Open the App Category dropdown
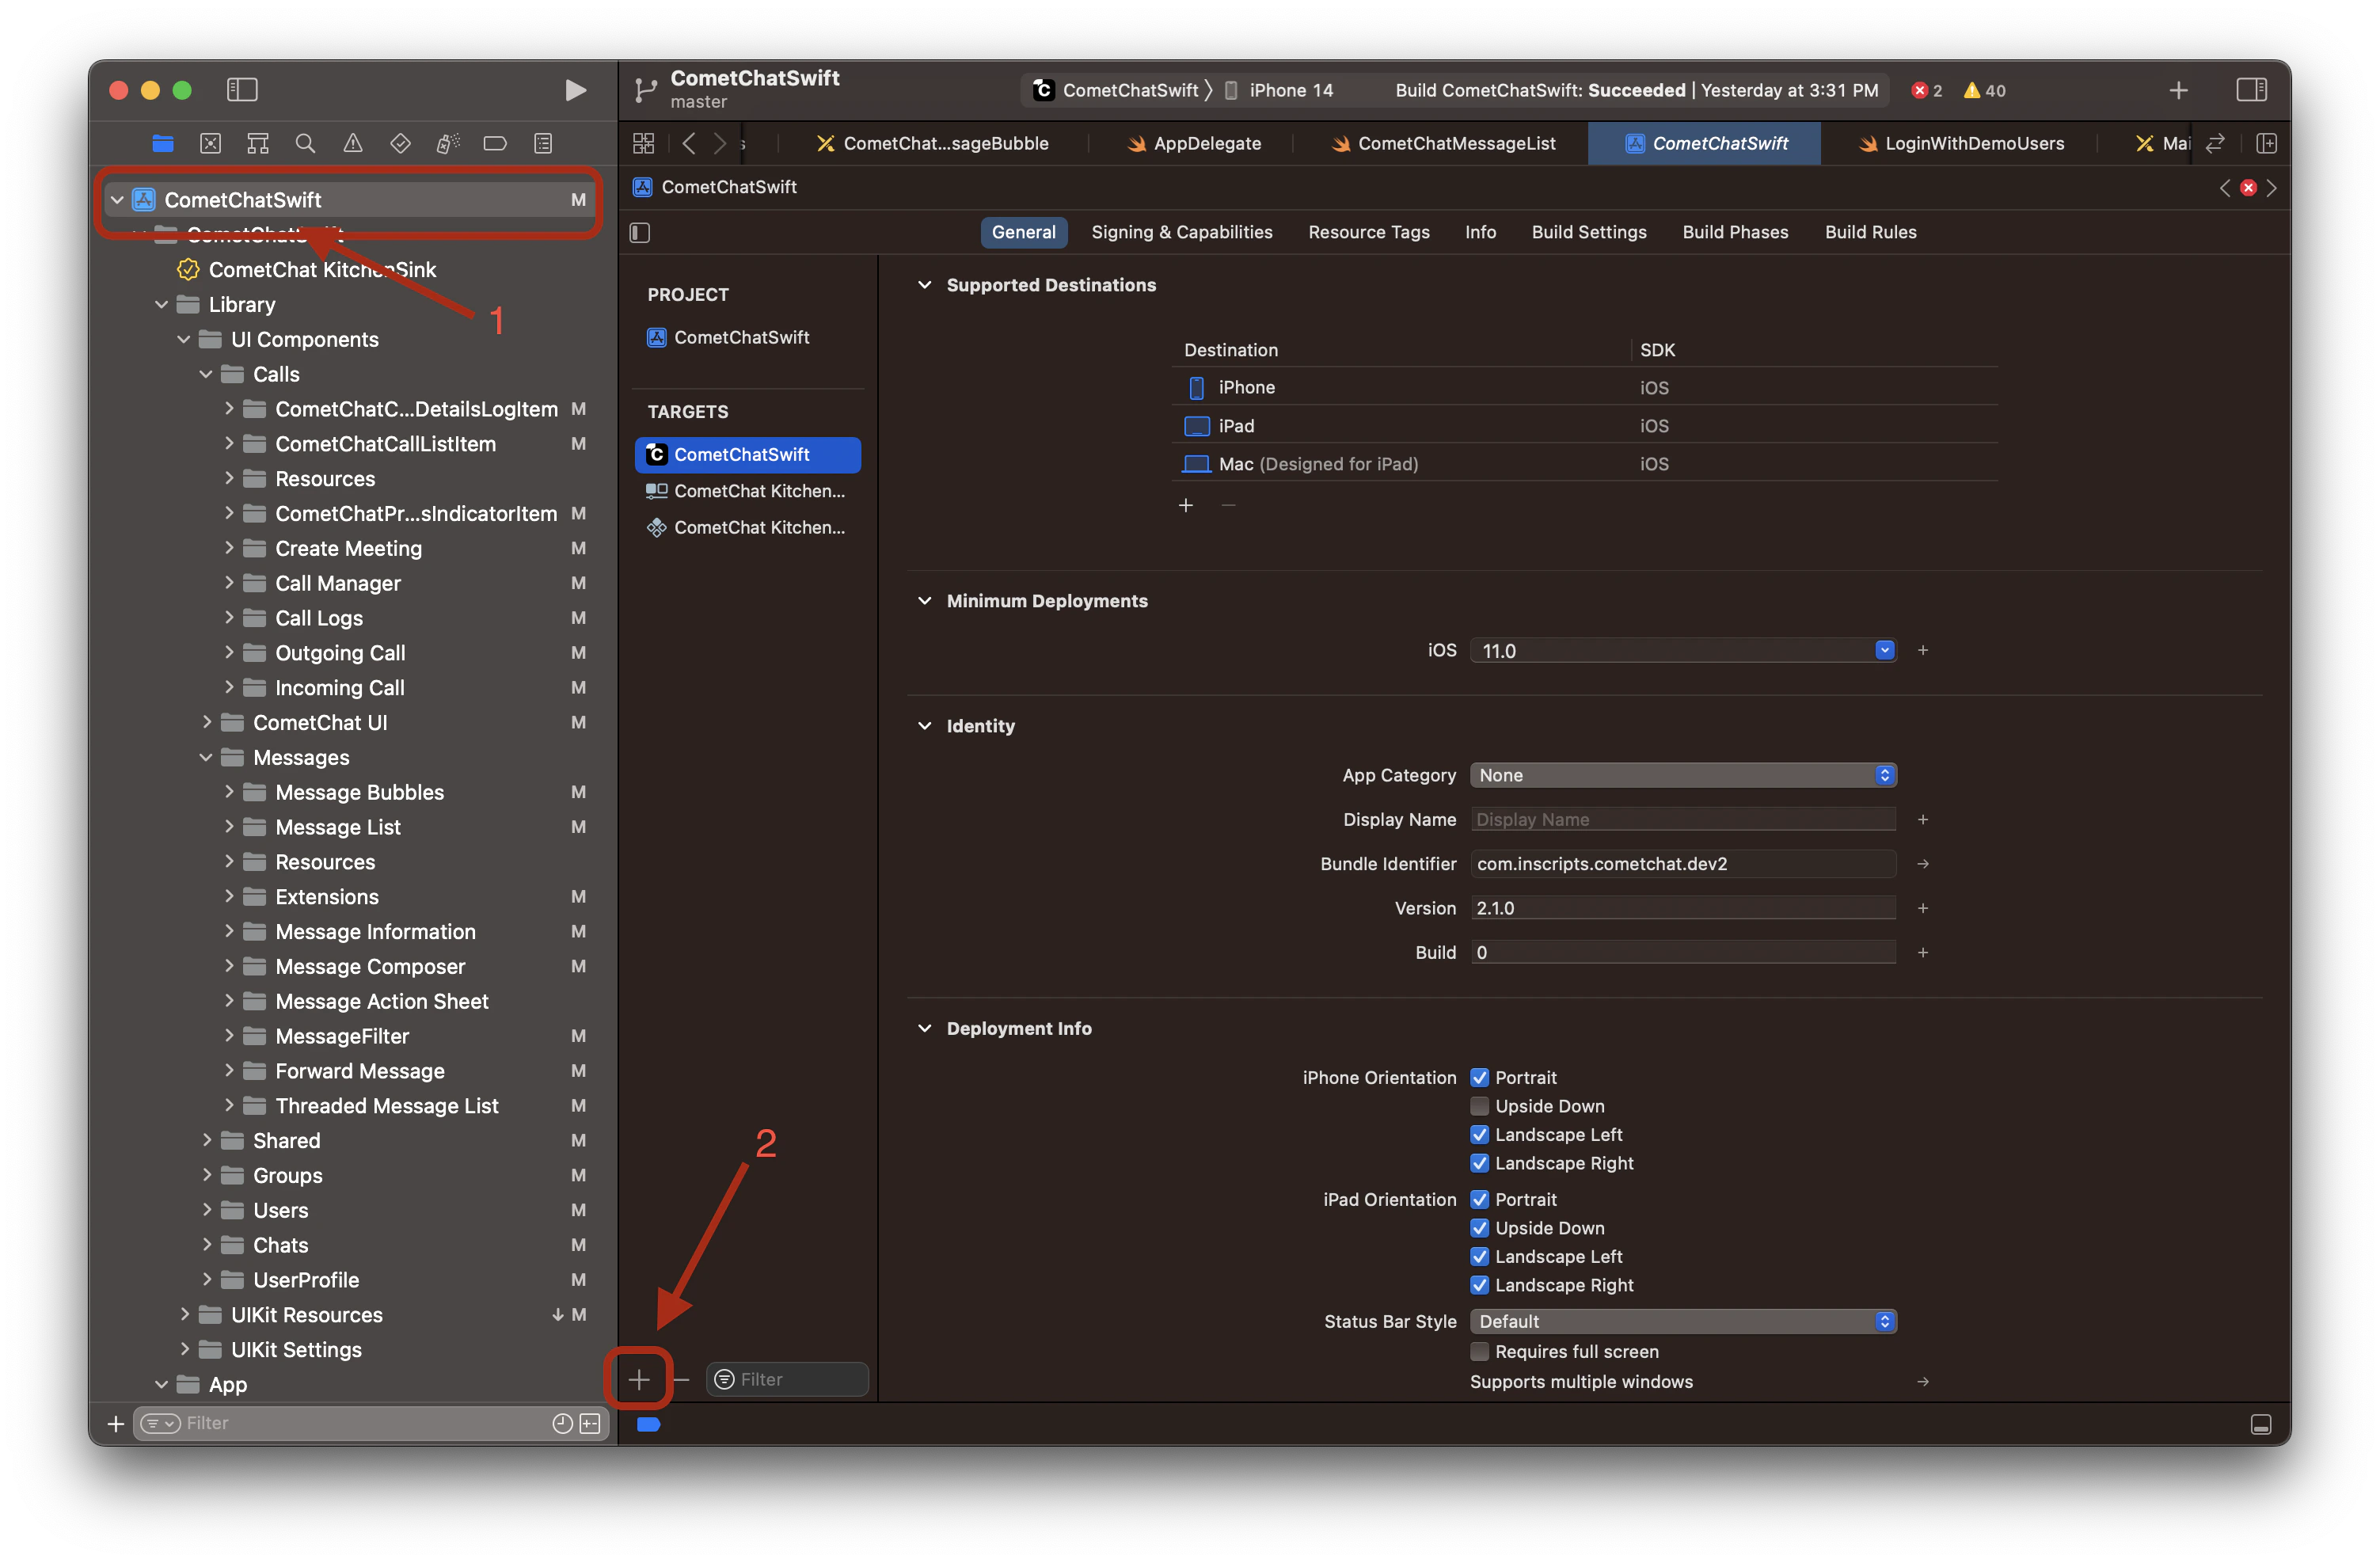This screenshot has width=2380, height=1563. 1683,775
